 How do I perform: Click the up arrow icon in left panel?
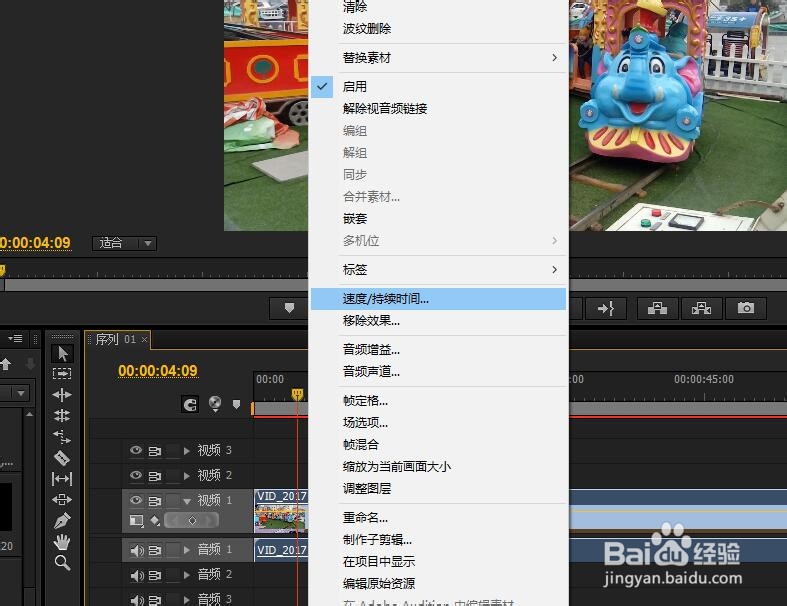click(6, 365)
